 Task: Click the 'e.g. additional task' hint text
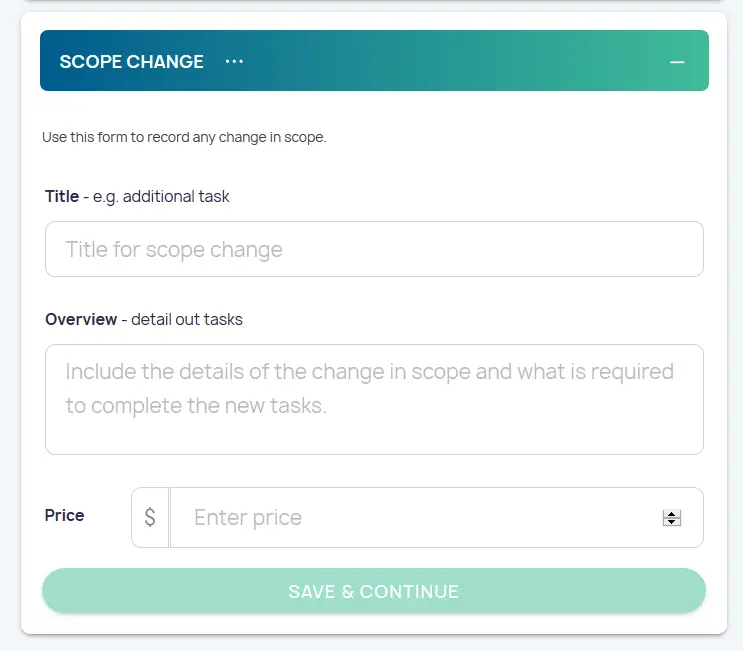(176, 196)
